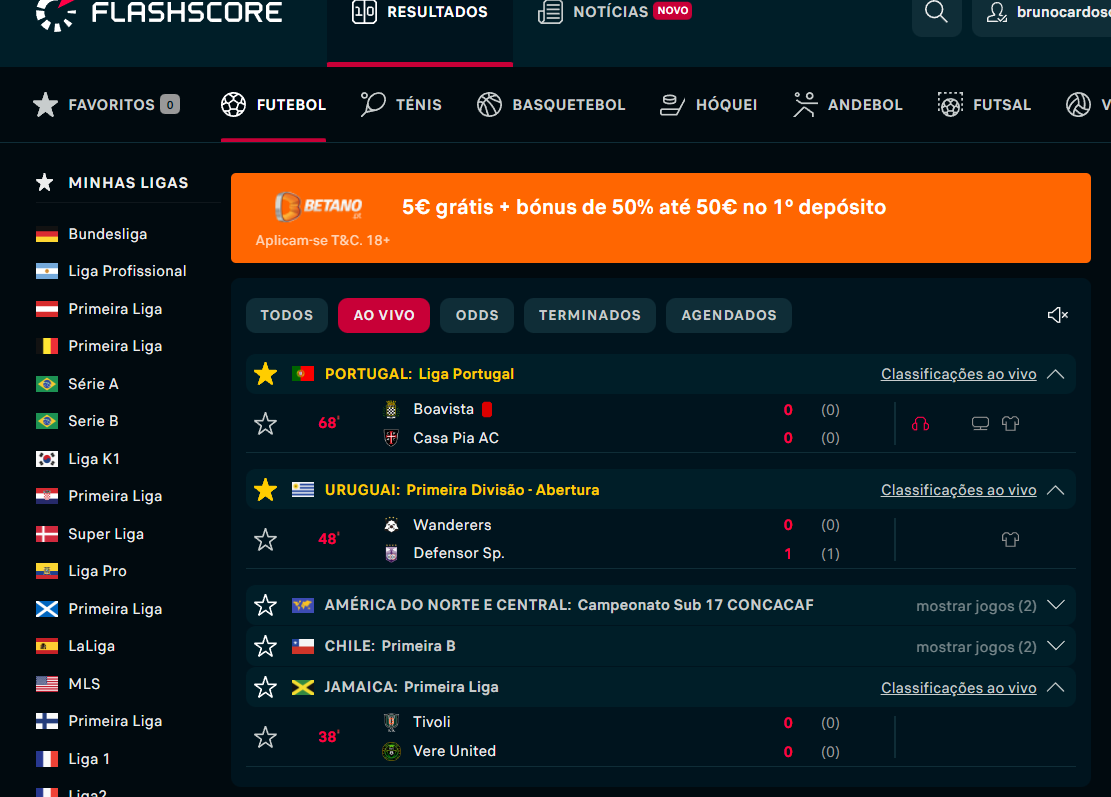Image resolution: width=1111 pixels, height=797 pixels.
Task: Collapse the Jamaica Primeira Liga section
Action: click(1056, 687)
